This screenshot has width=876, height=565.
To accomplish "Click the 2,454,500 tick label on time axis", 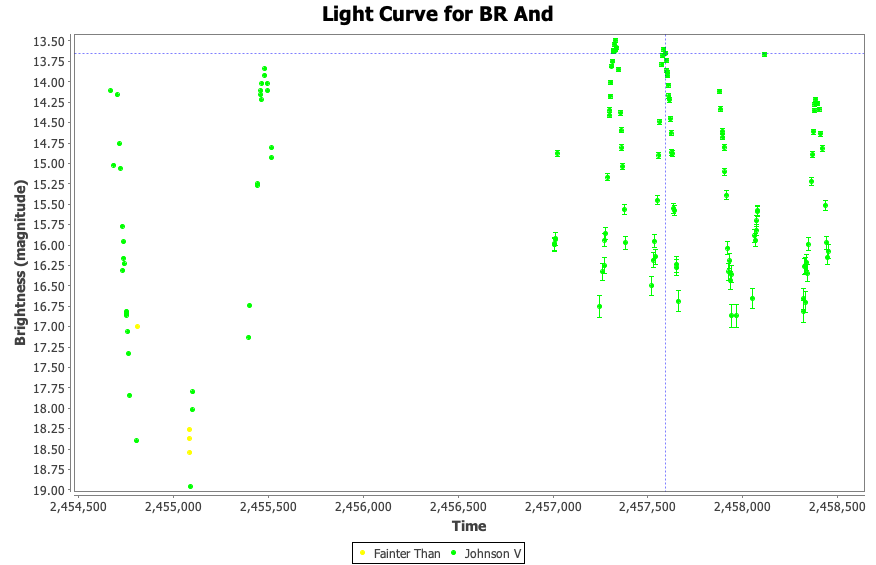I will 78,506.
